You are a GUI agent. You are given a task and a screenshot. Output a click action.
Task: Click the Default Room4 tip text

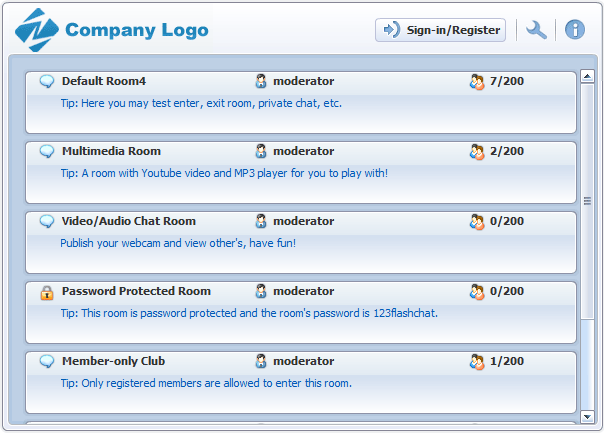[x=201, y=103]
